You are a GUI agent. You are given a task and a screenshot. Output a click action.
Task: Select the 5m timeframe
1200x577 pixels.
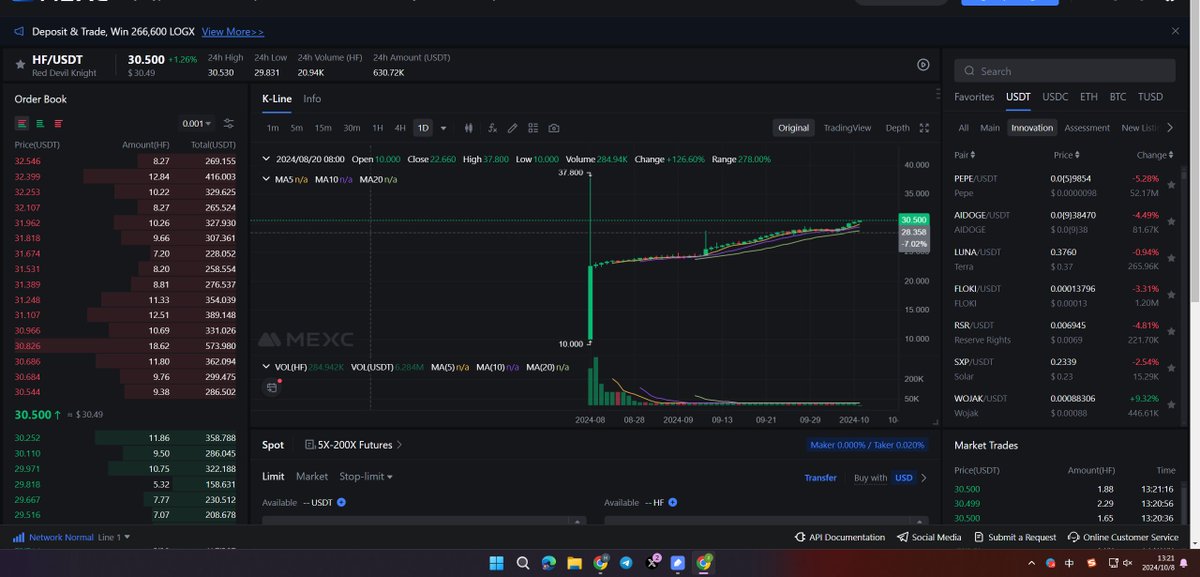[x=297, y=128]
